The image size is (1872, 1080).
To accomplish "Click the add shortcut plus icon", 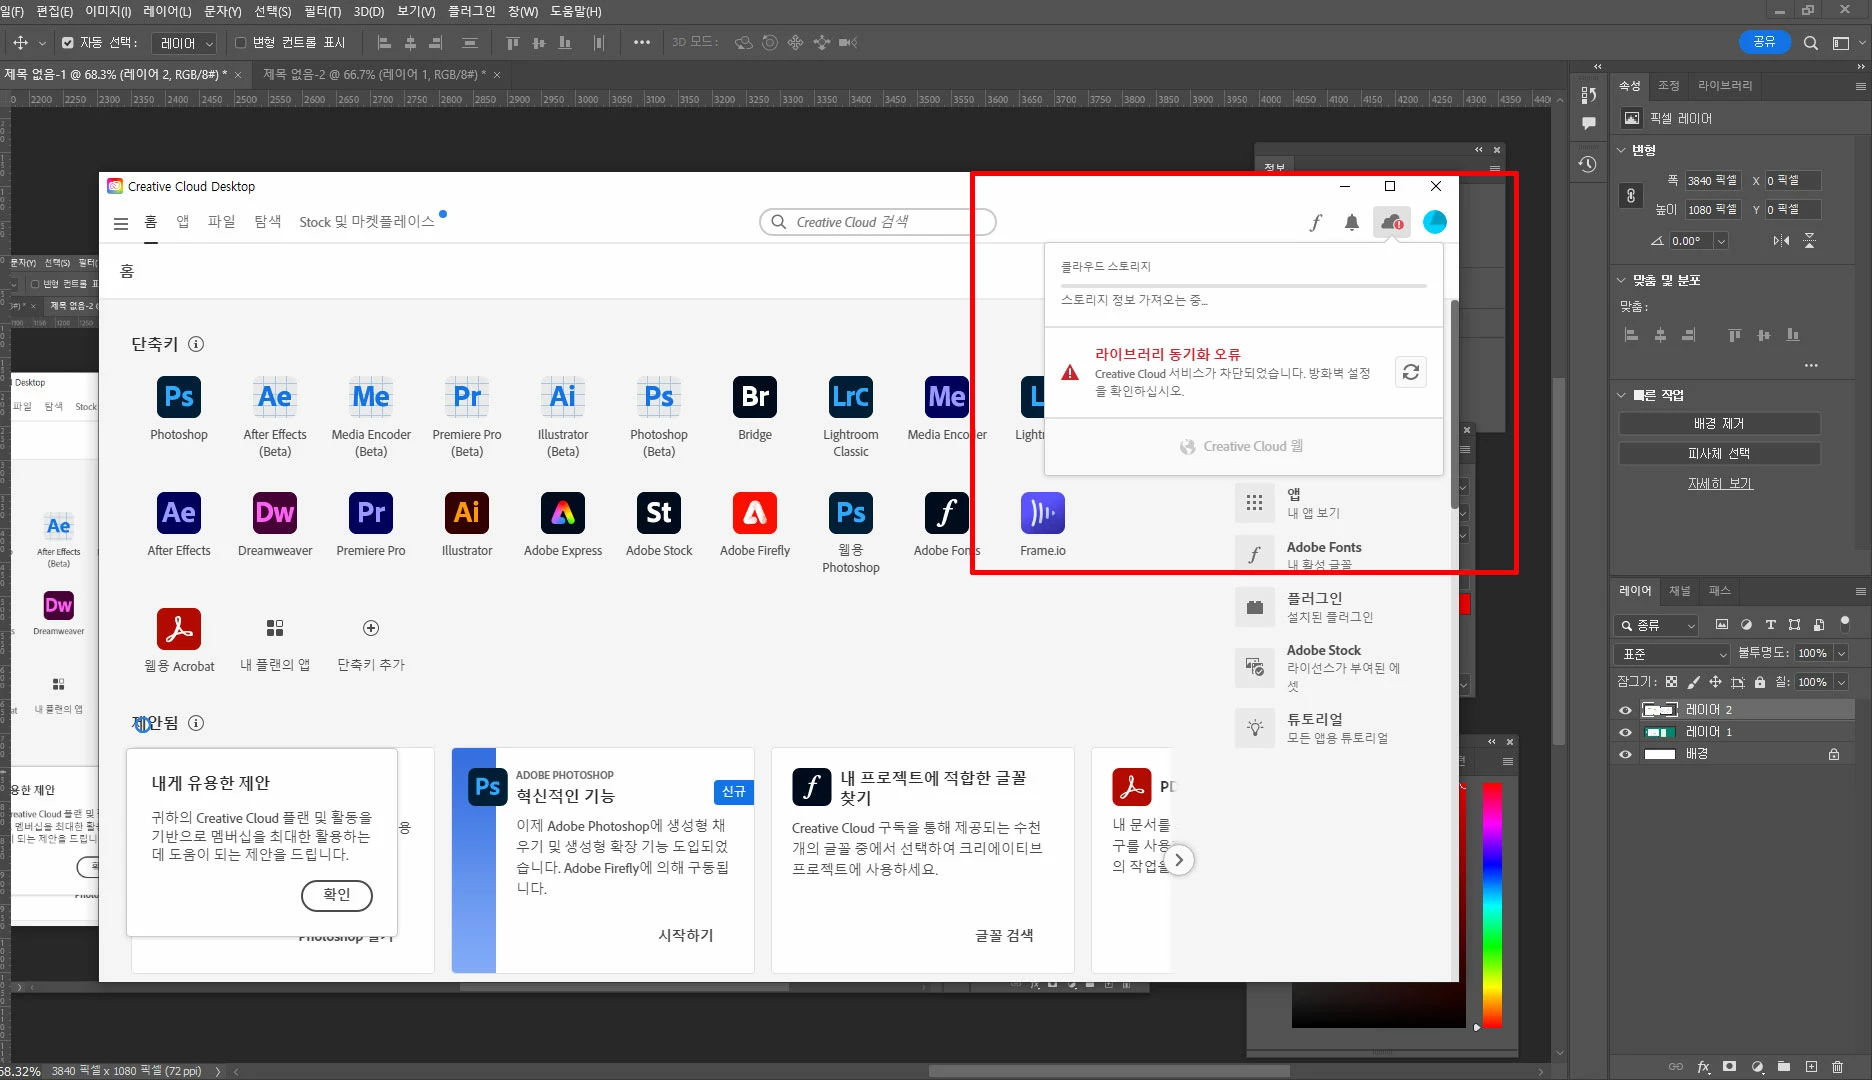I will (x=371, y=628).
